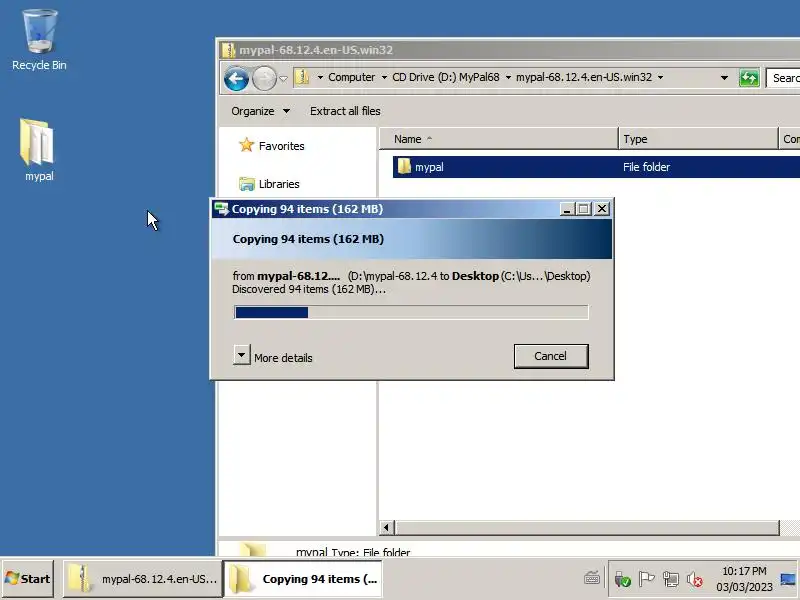This screenshot has height=600, width=800.
Task: Click the on-screen keyboard tray icon
Action: 592,579
